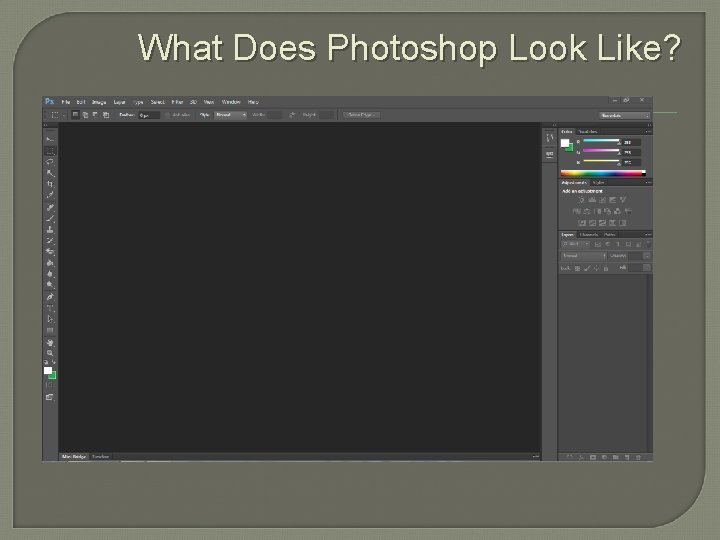Toggle Lock transparent pixels in Layers panel
The image size is (720, 540).
tap(578, 268)
